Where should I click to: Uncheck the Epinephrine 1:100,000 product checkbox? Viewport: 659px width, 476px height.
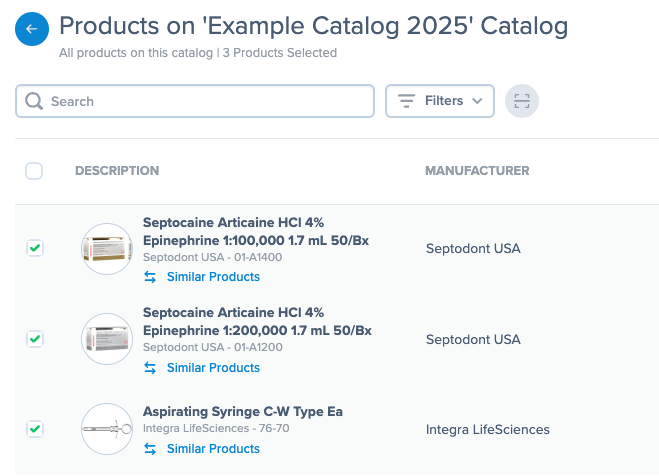click(x=35, y=248)
